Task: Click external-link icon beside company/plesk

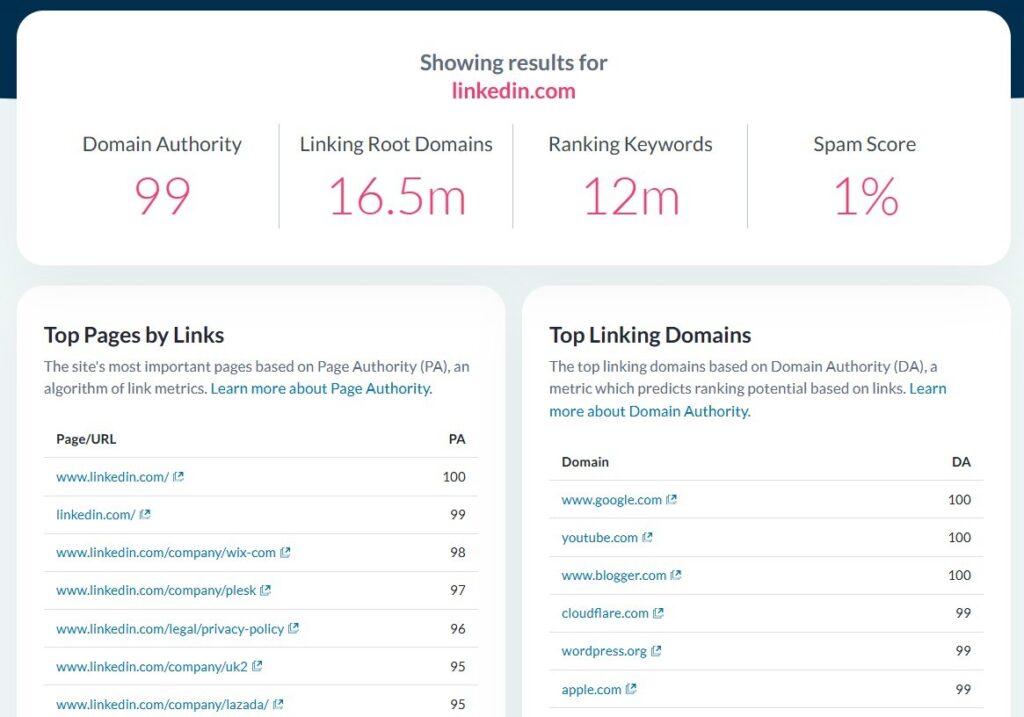Action: [x=265, y=591]
